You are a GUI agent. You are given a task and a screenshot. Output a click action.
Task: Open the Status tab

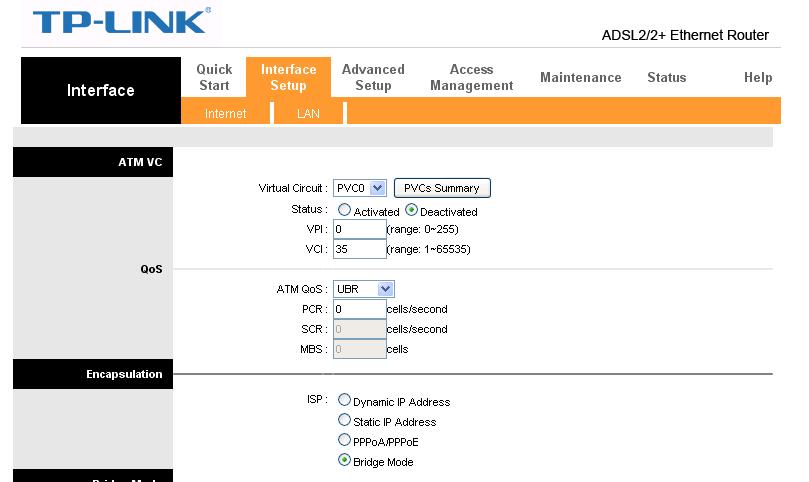tap(666, 77)
